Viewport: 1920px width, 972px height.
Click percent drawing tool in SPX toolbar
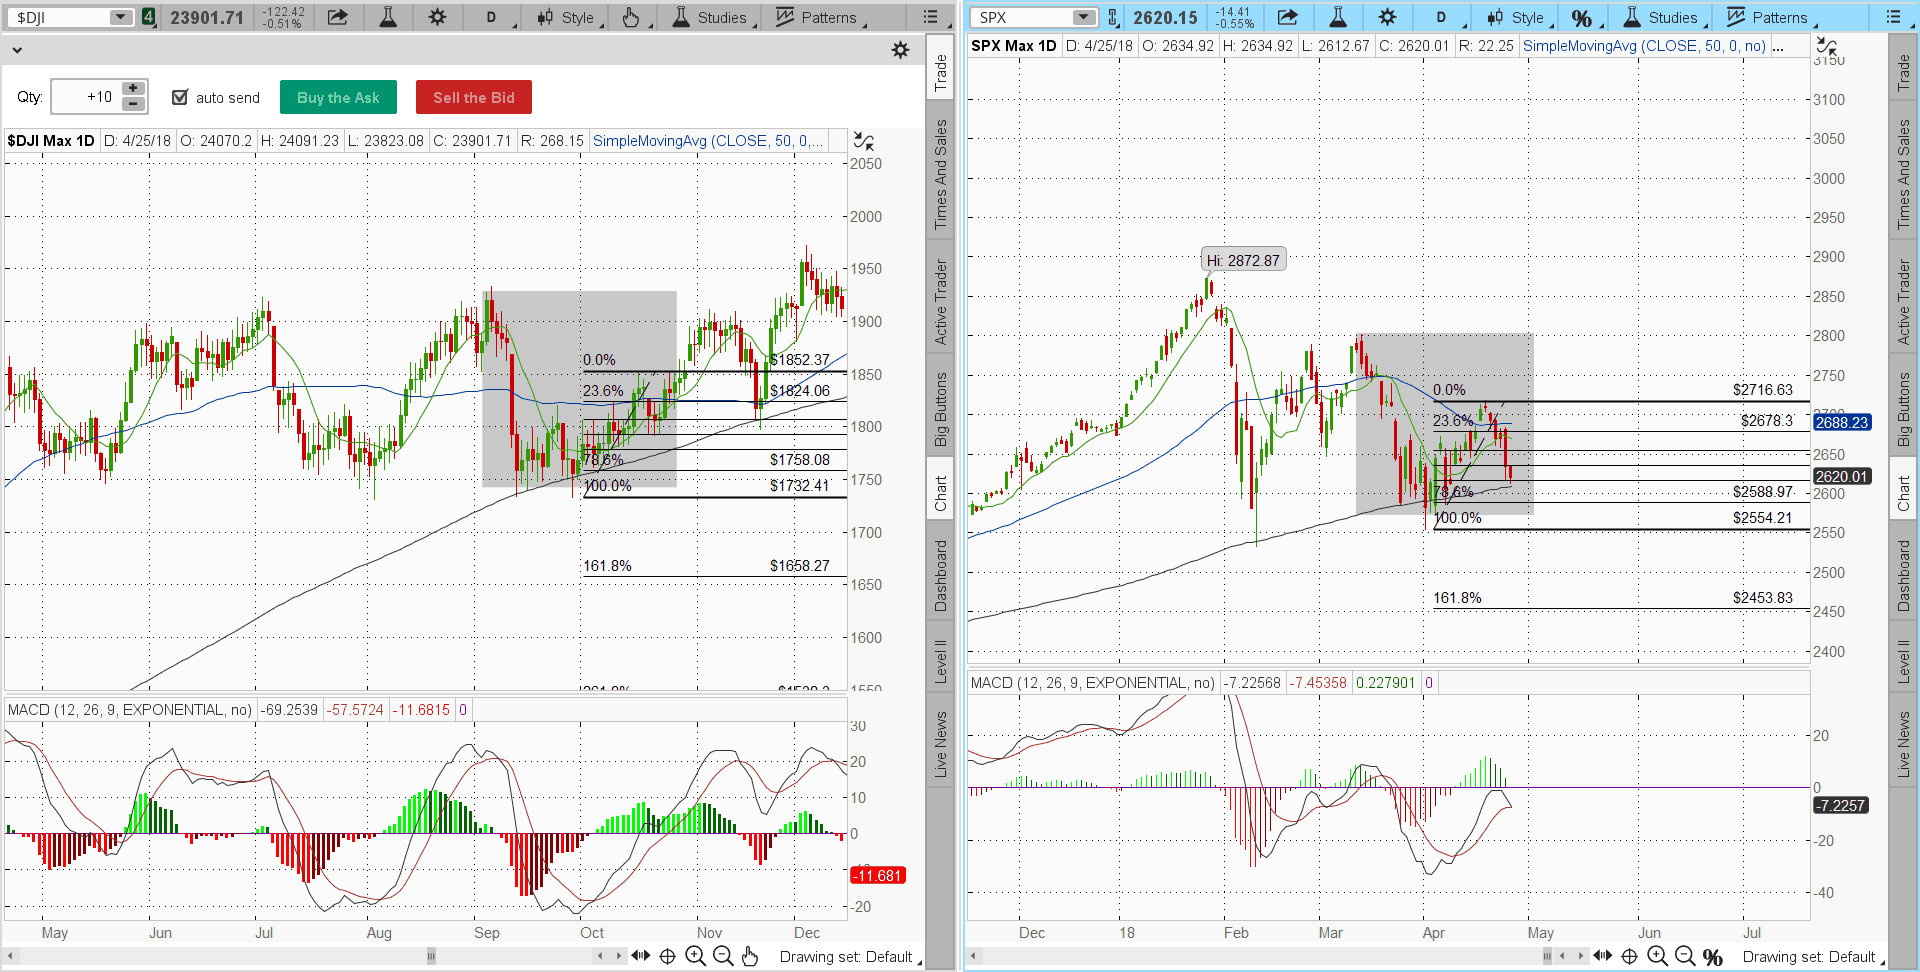click(x=1581, y=18)
